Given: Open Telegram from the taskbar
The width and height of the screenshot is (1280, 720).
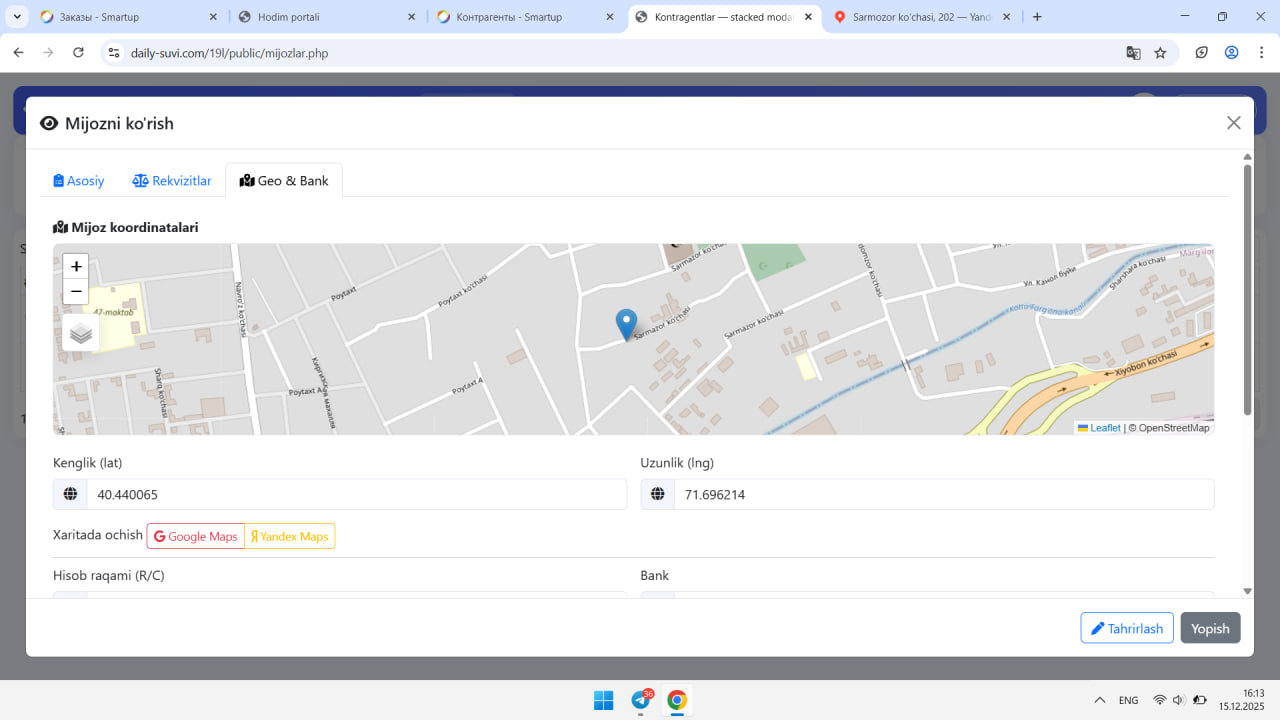Looking at the screenshot, I should pos(641,700).
